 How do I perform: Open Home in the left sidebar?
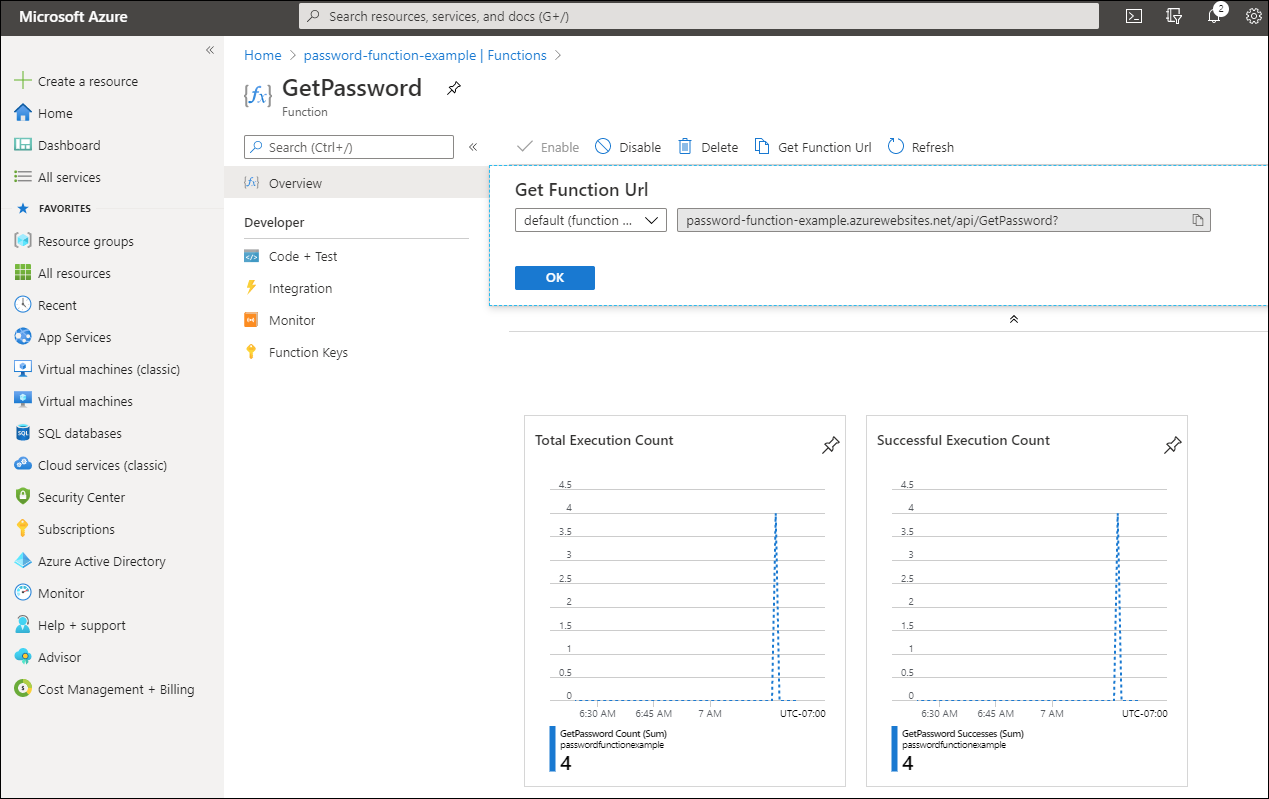click(x=55, y=113)
